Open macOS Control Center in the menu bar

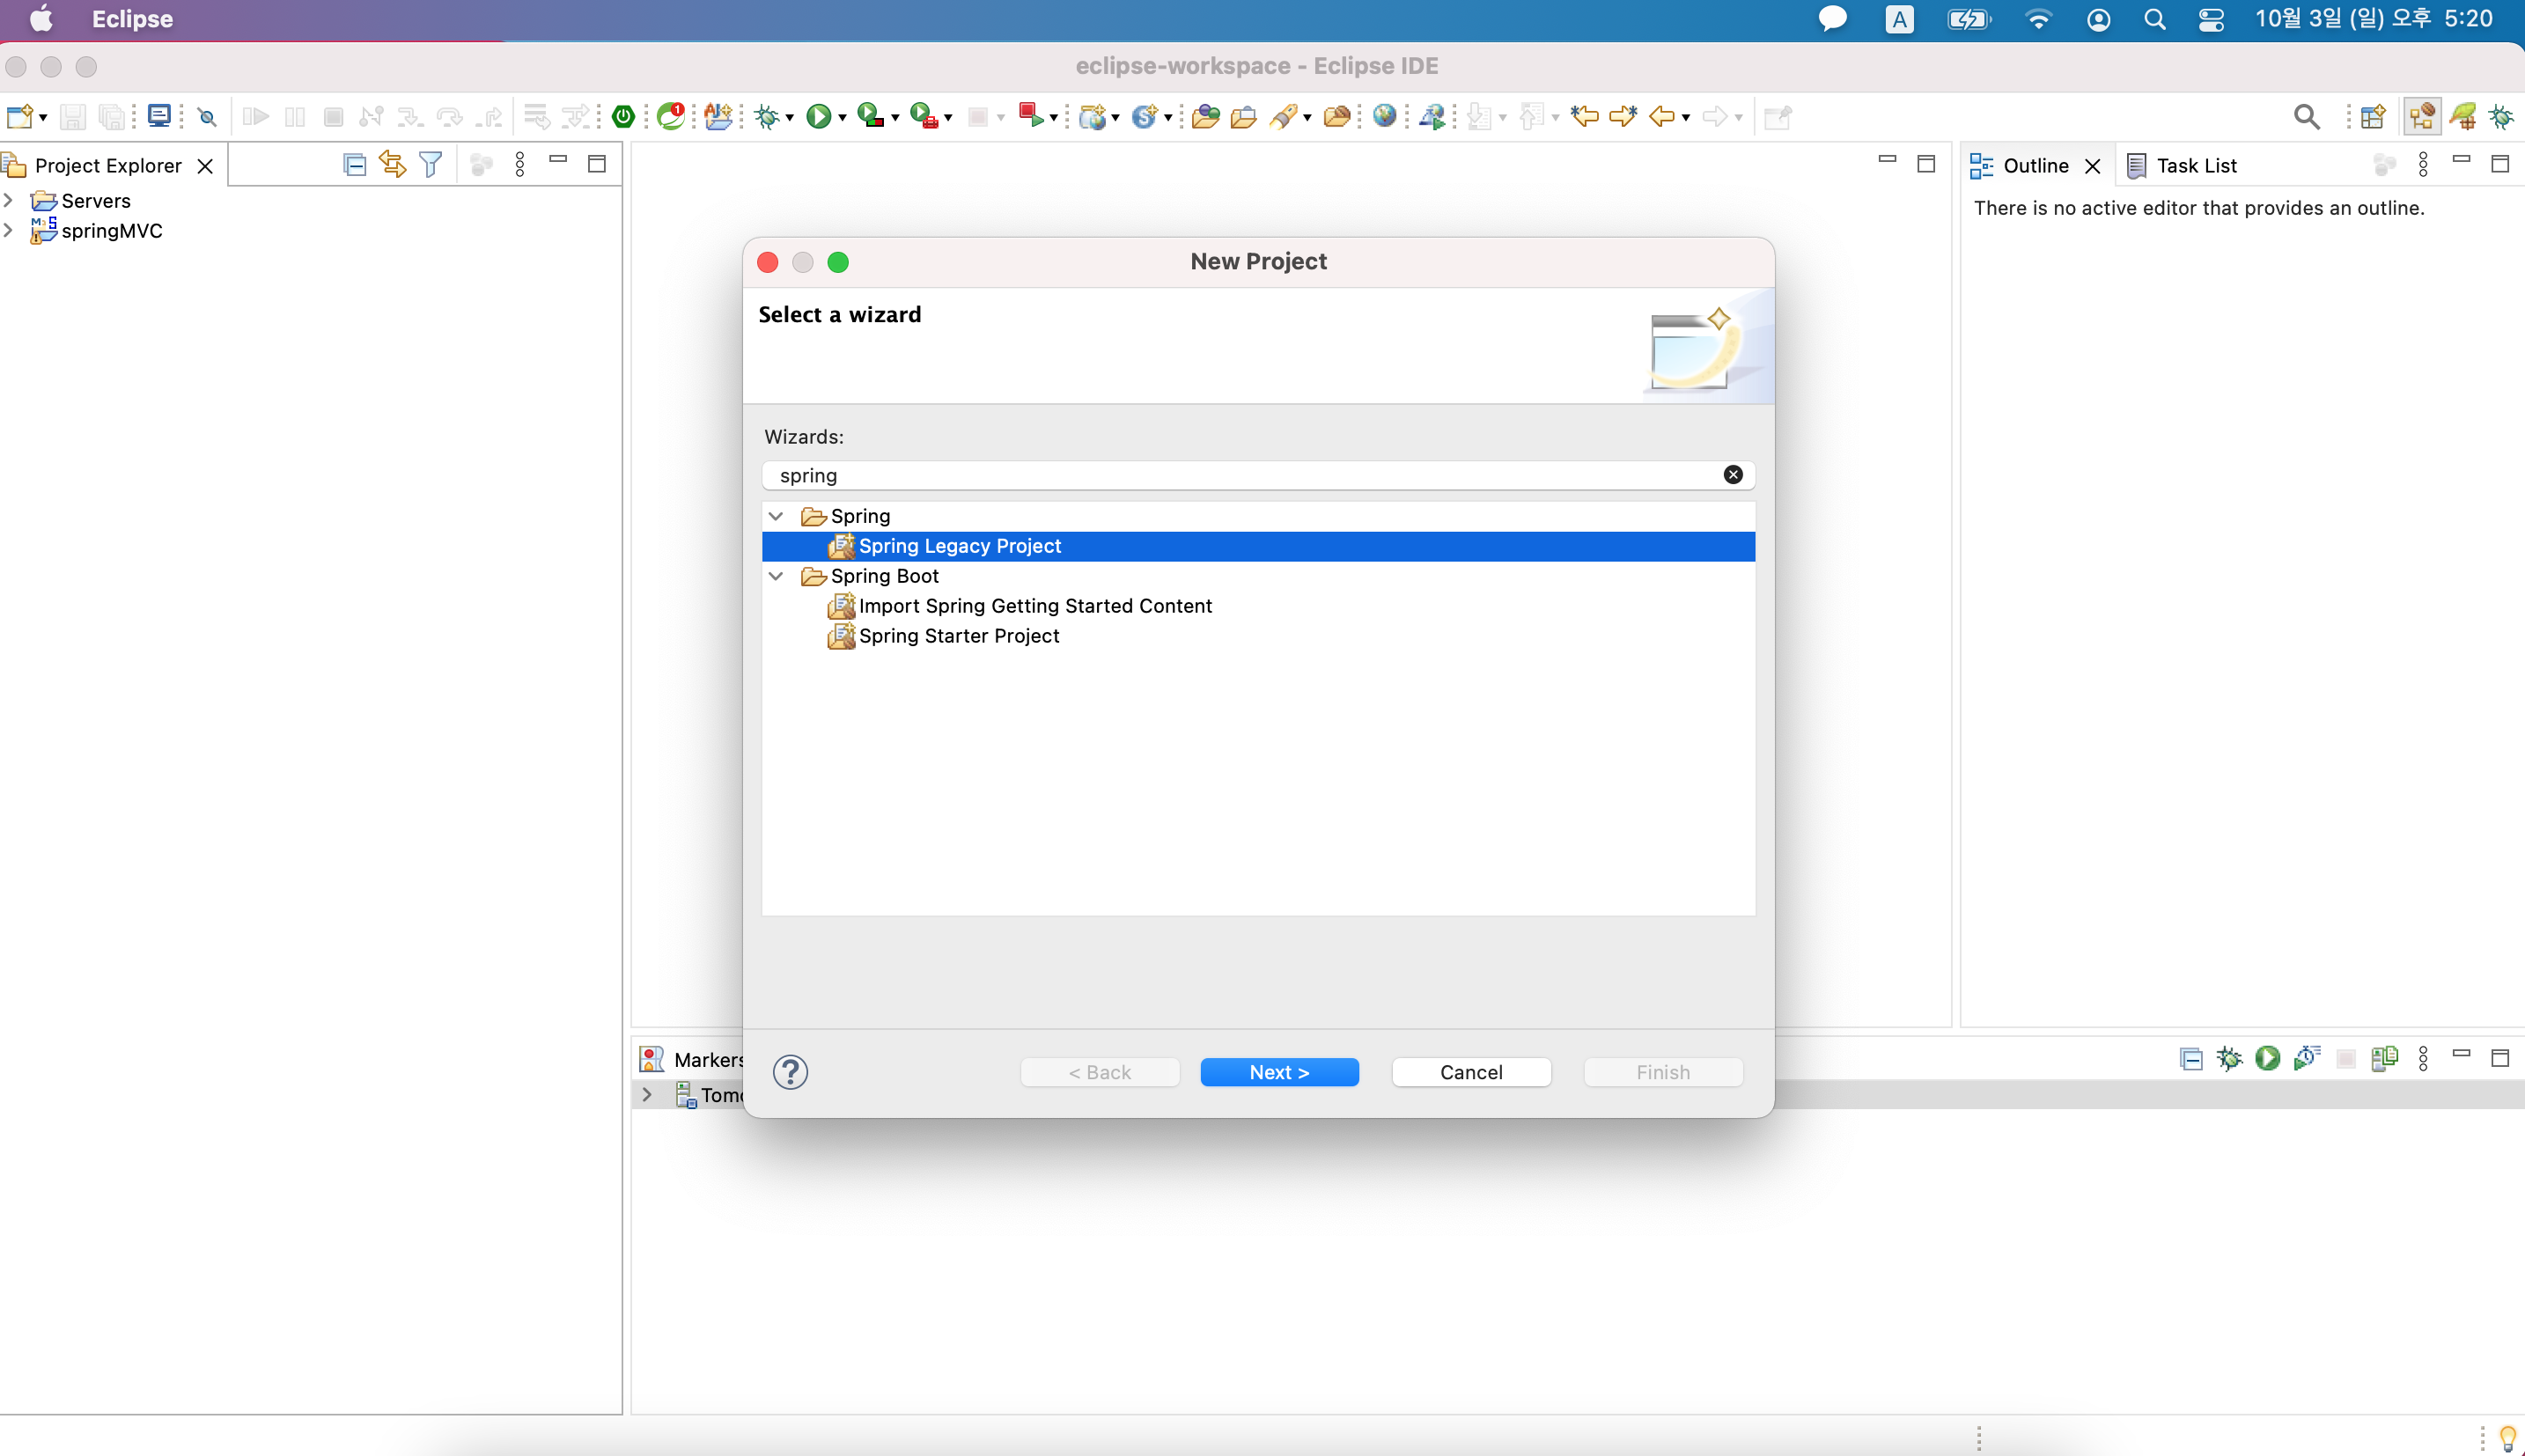coord(2210,19)
